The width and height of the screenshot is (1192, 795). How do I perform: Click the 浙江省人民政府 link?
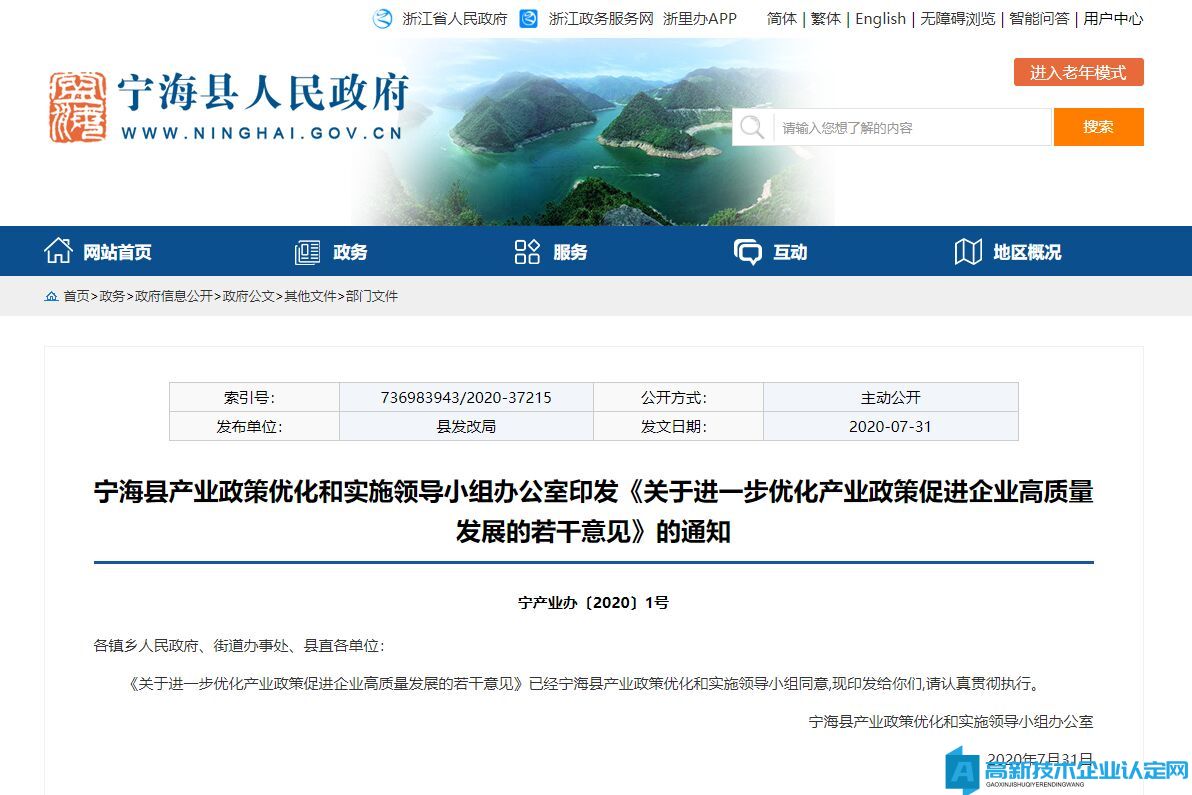(x=455, y=19)
